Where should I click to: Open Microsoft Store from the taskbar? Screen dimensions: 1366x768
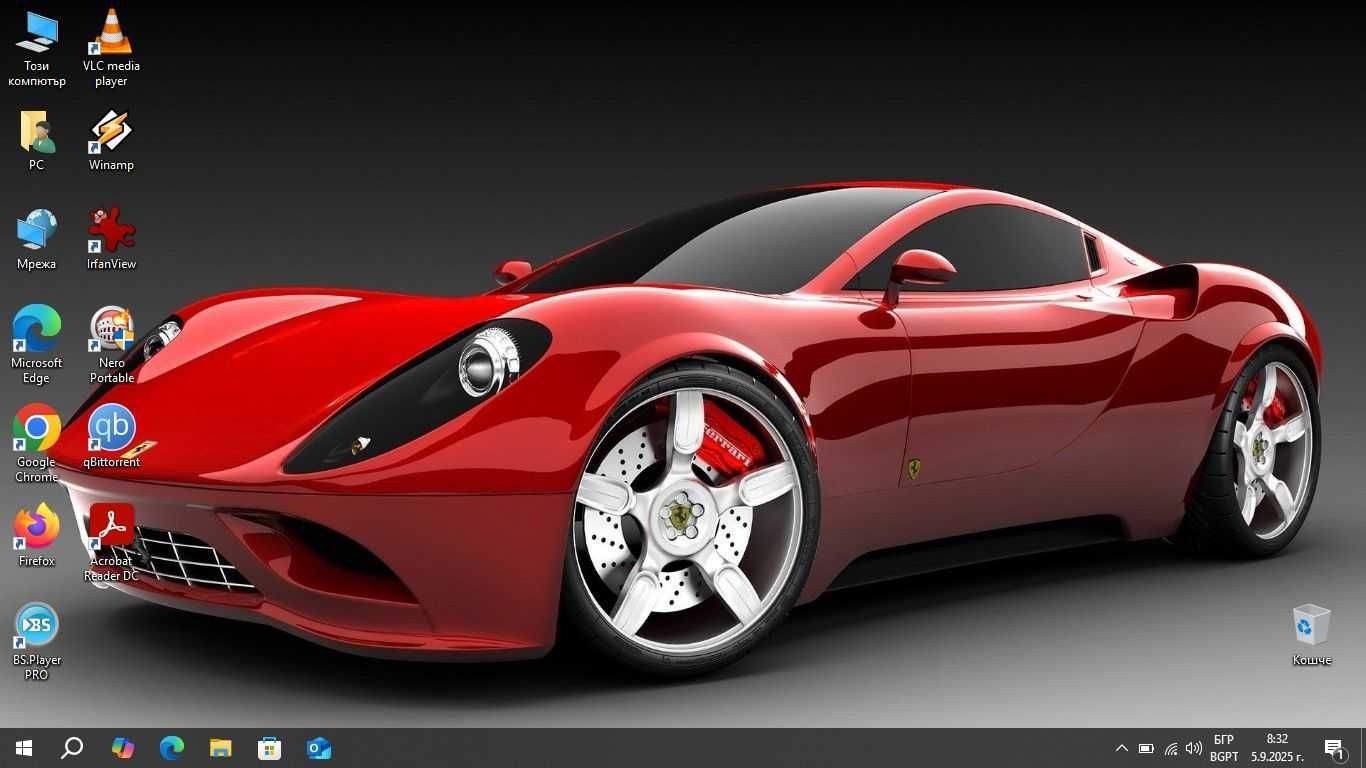270,748
